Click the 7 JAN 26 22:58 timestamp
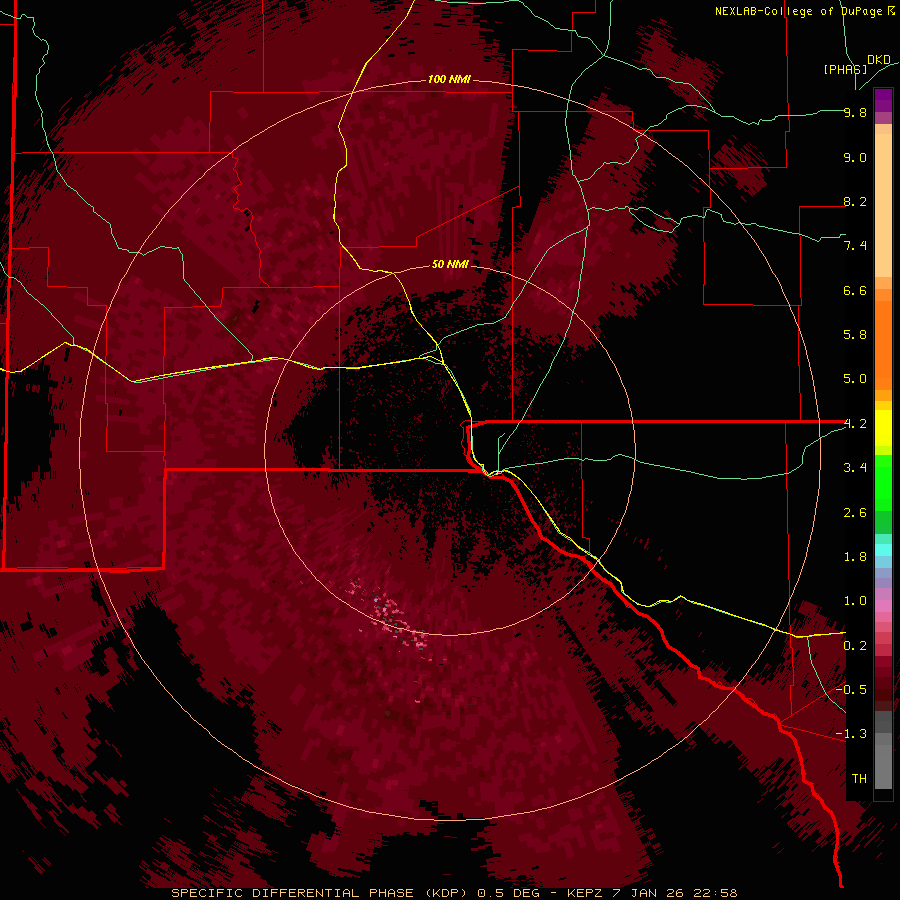900x900 pixels. pos(675,893)
